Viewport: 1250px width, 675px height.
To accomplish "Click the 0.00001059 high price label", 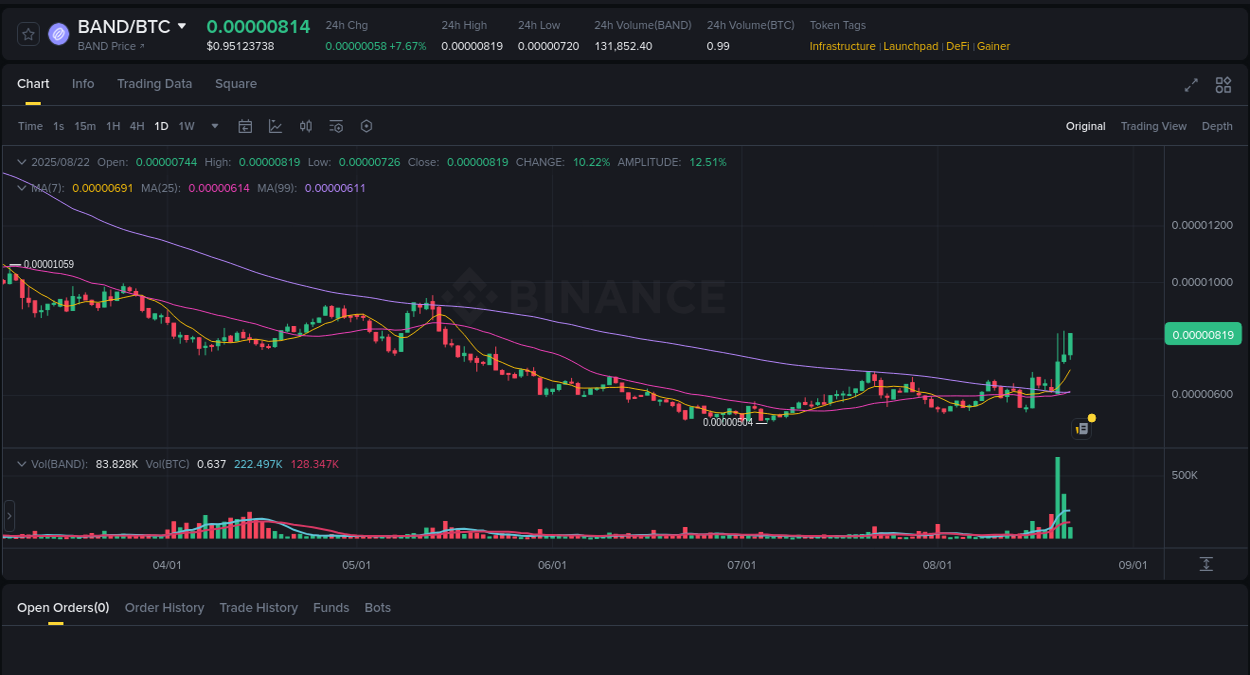I will (48, 264).
